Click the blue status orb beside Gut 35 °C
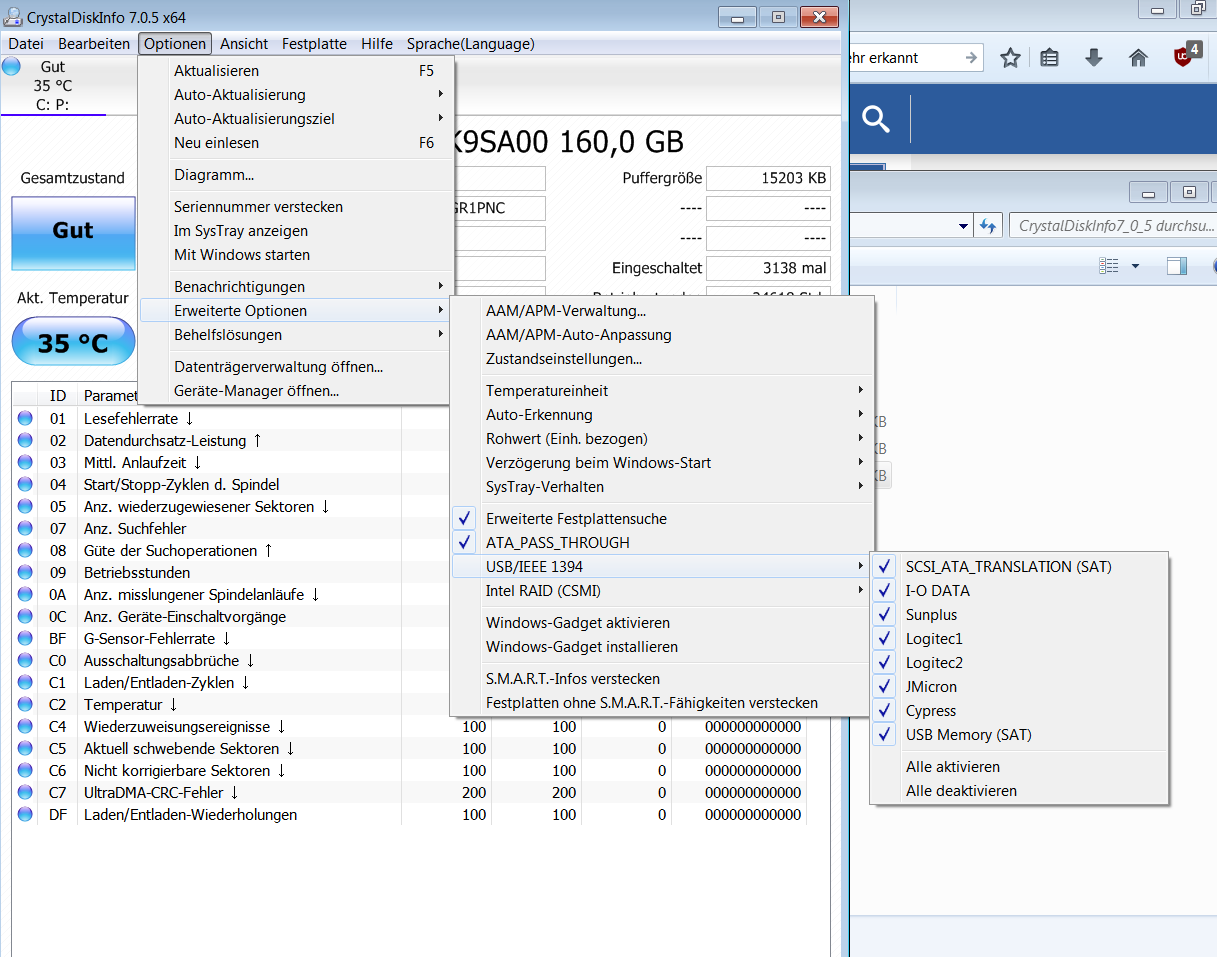This screenshot has height=957, width=1217. pyautogui.click(x=11, y=67)
